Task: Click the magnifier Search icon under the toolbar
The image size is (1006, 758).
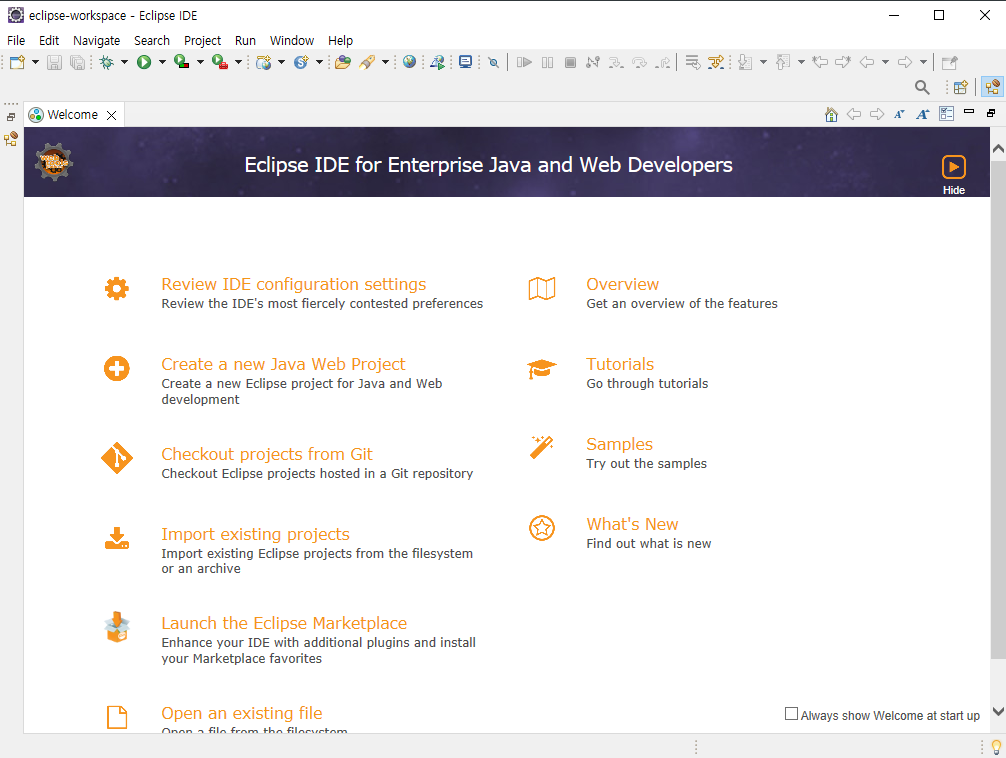Action: click(x=922, y=87)
